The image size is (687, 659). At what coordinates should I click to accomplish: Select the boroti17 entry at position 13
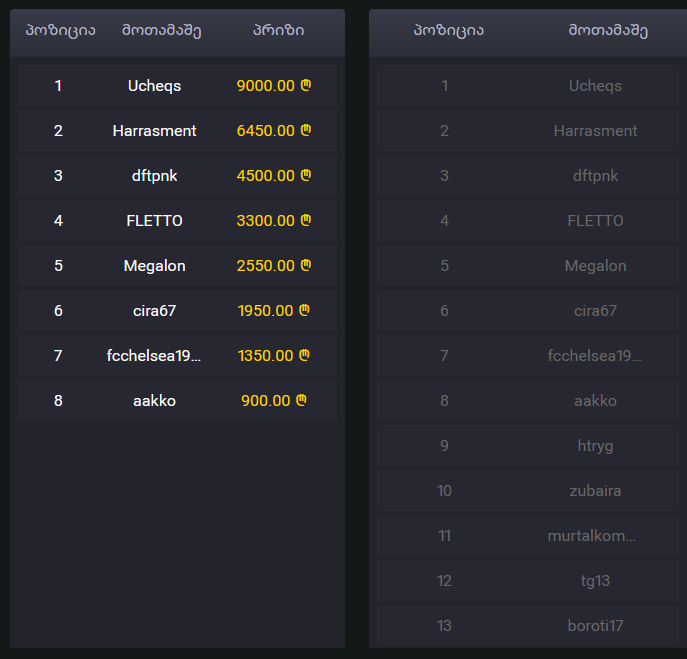point(528,626)
